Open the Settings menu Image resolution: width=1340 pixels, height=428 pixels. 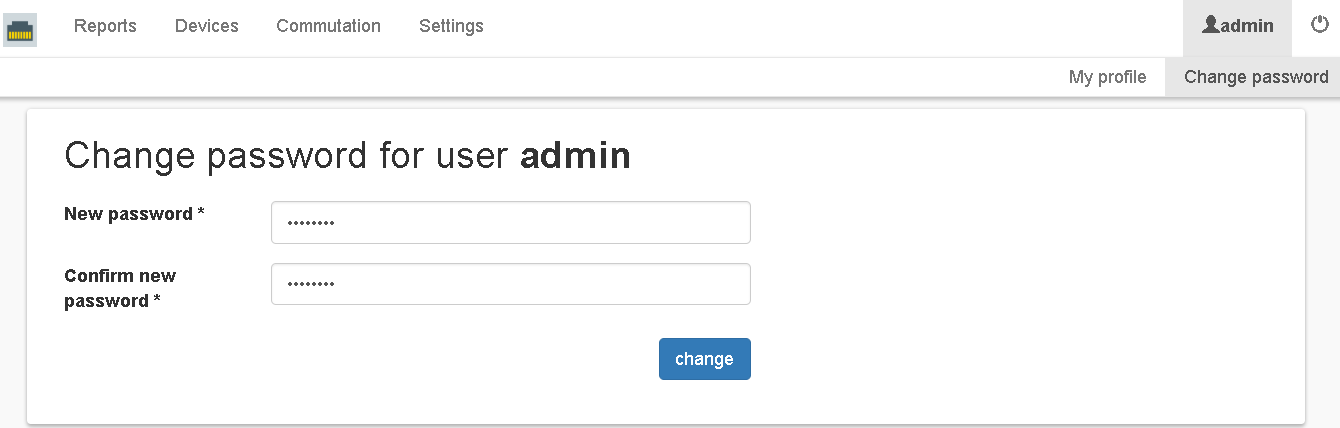(451, 26)
